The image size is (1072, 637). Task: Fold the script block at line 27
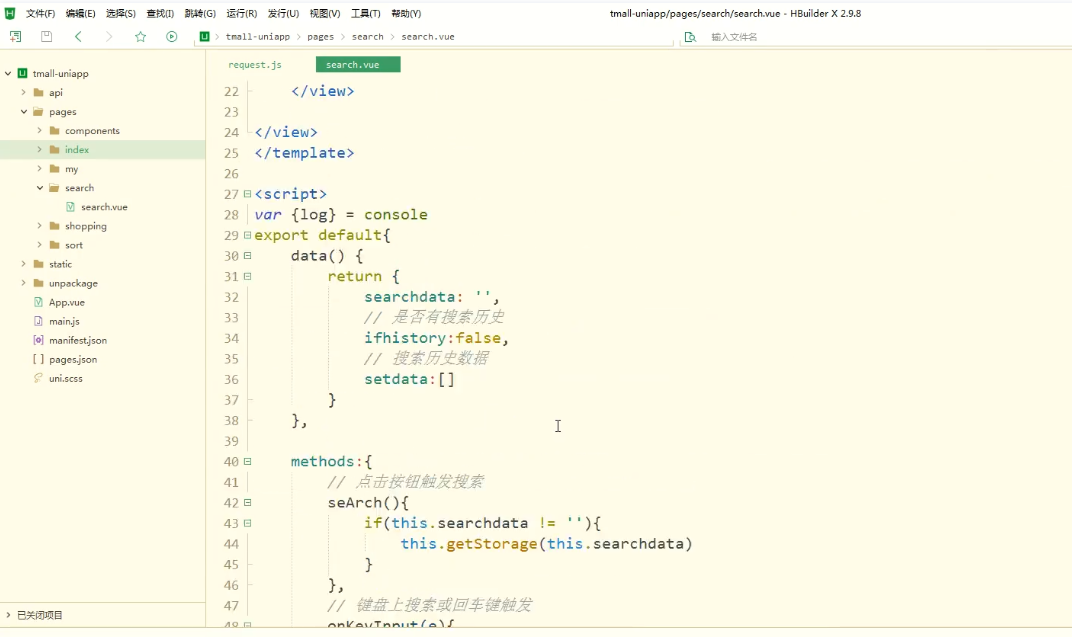pyautogui.click(x=247, y=194)
